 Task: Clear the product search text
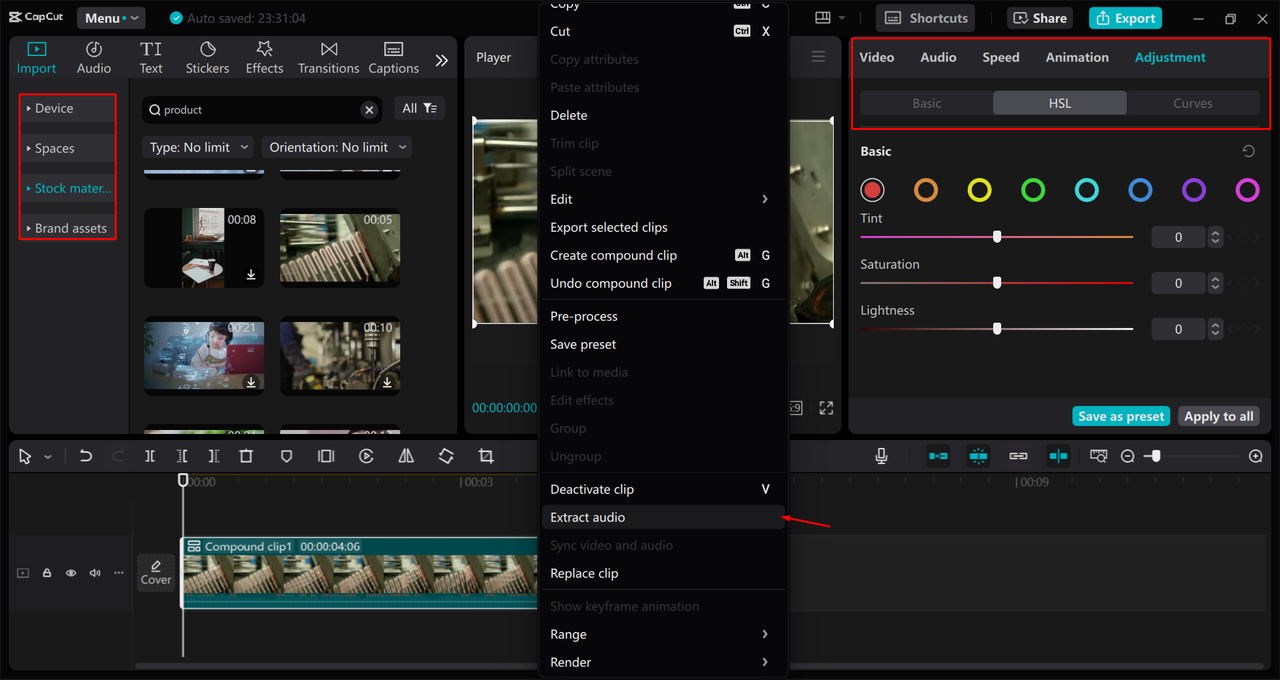(x=369, y=110)
